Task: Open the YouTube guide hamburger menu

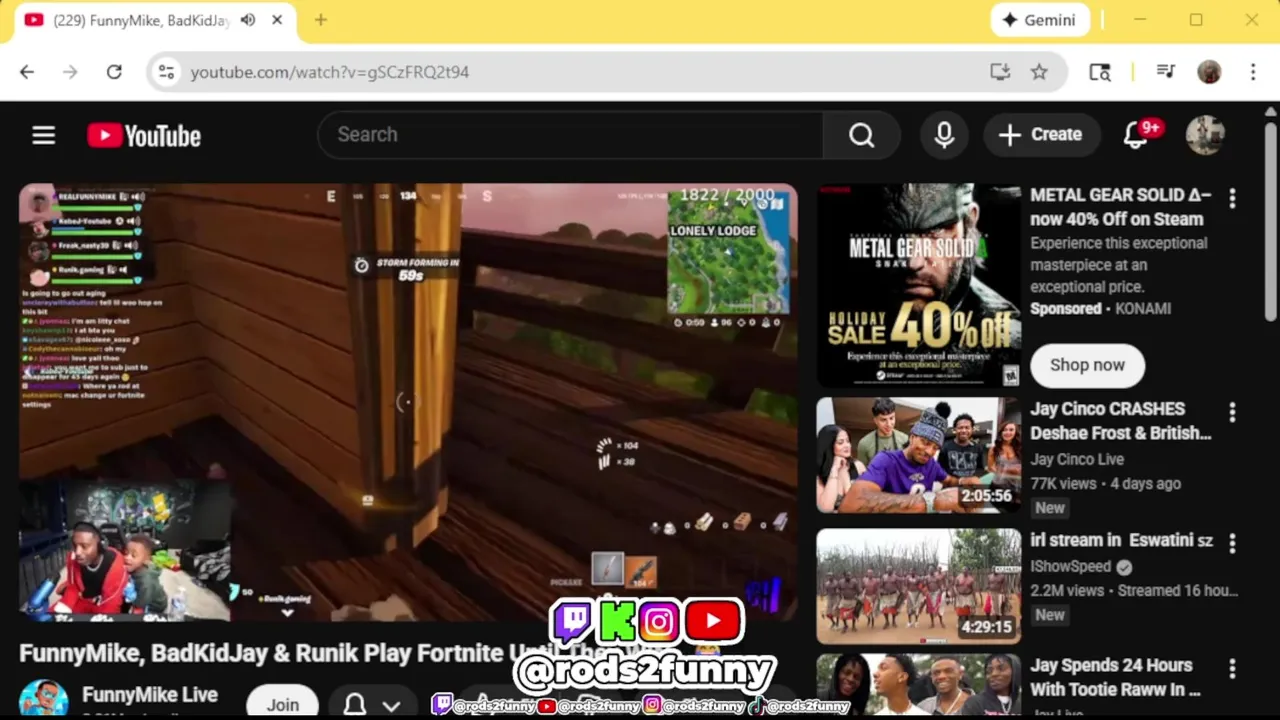Action: coord(43,135)
